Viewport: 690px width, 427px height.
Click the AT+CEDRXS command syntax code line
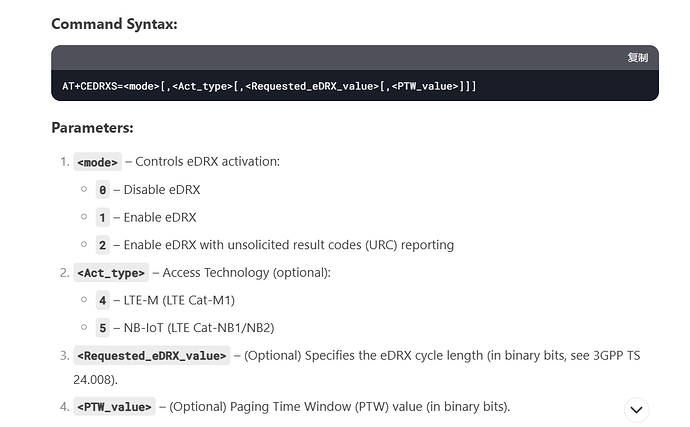pyautogui.click(x=269, y=86)
